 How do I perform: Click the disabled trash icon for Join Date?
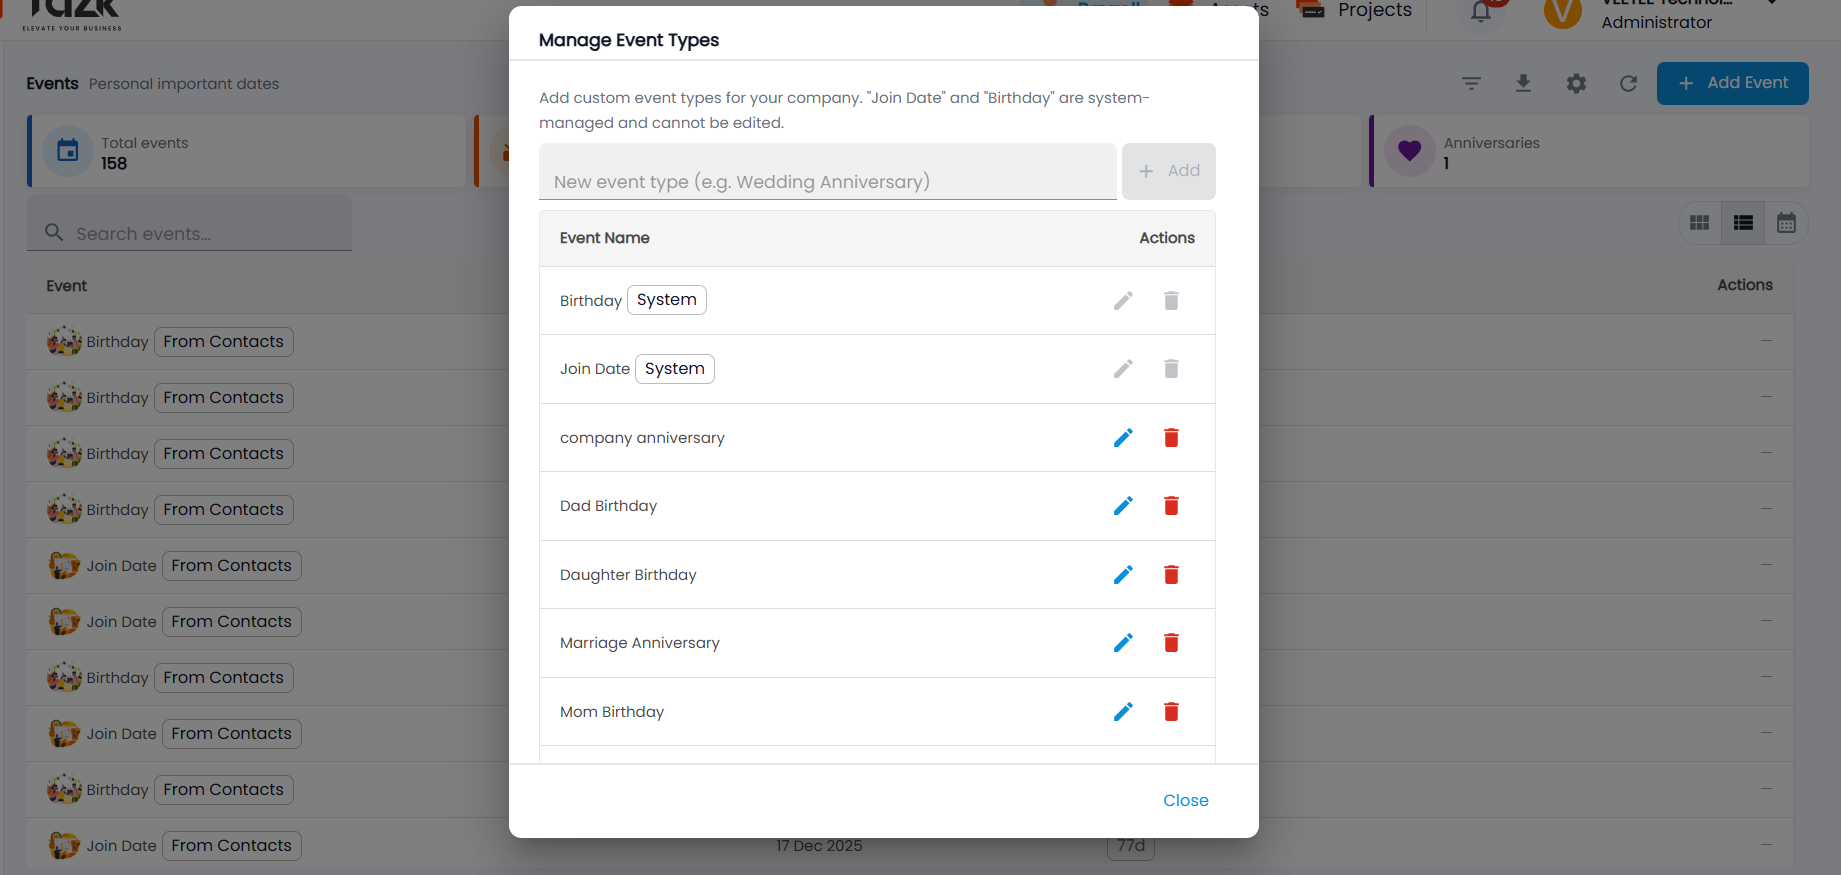[x=1171, y=369]
